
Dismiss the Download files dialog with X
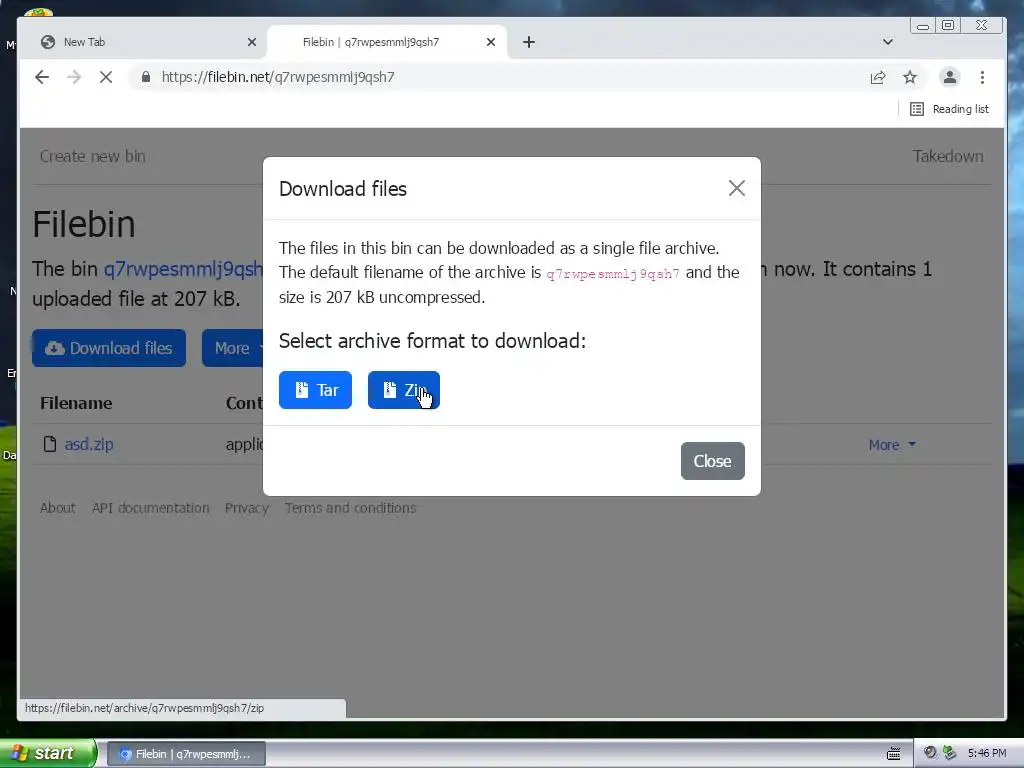(737, 188)
